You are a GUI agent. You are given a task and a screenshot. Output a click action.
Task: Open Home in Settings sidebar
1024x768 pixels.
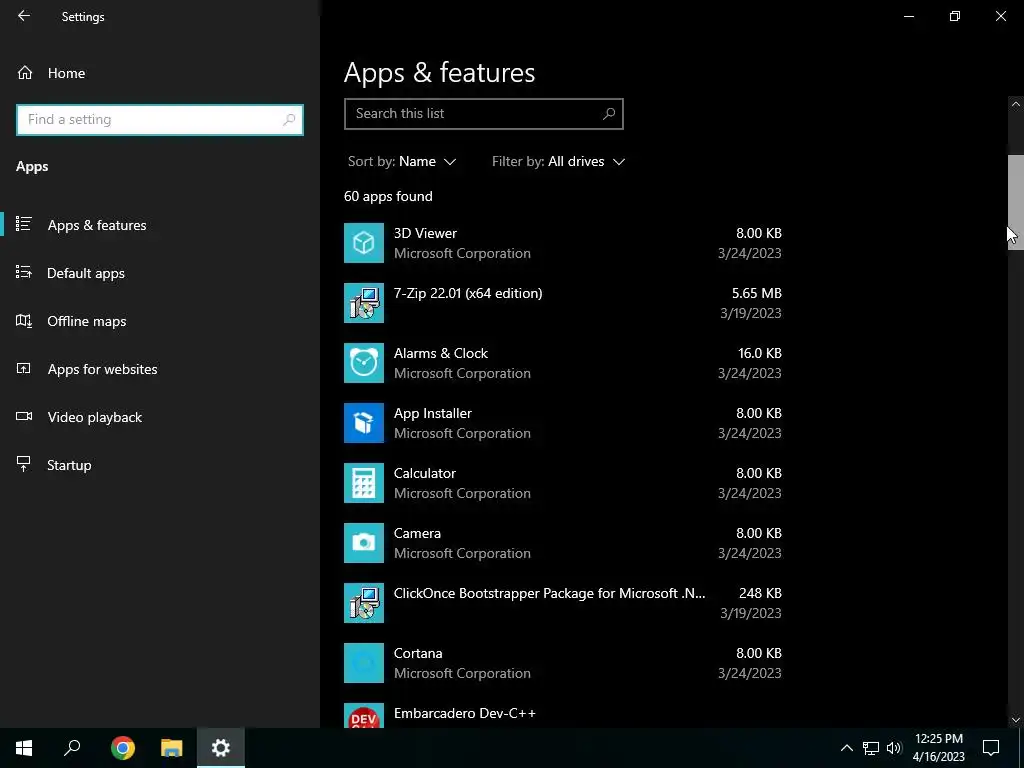coord(66,73)
